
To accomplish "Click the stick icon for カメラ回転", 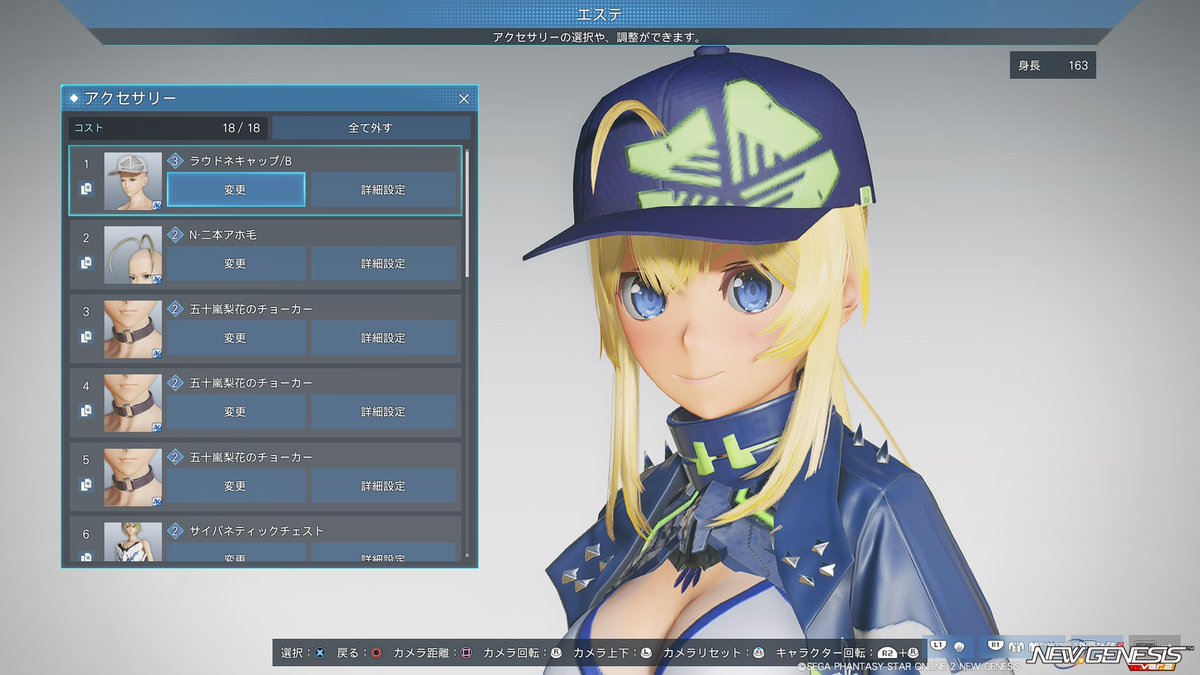I will pyautogui.click(x=556, y=653).
